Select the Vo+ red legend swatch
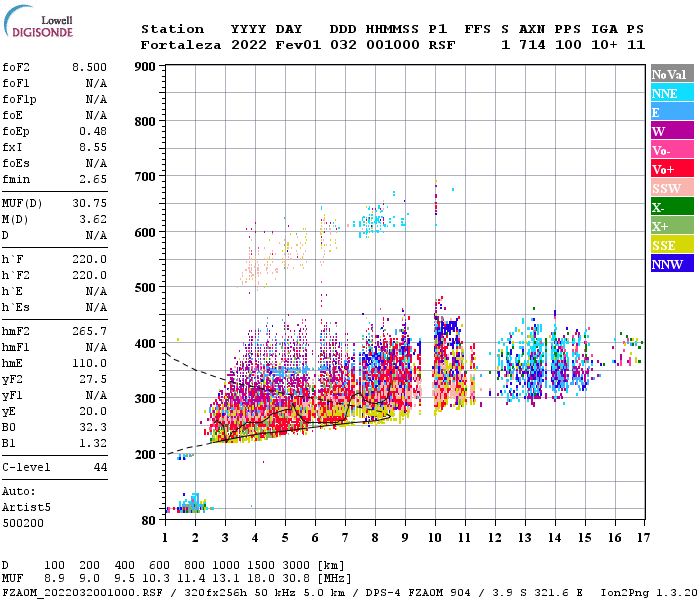700x600 pixels. 672,169
